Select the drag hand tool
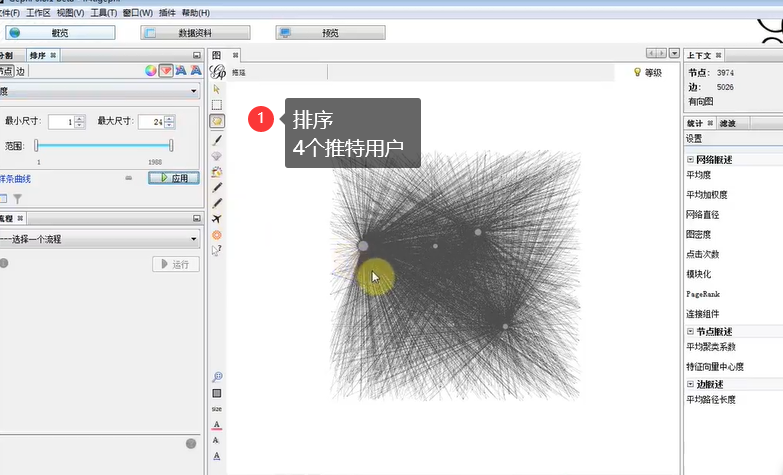The height and width of the screenshot is (475, 783). coord(217,121)
